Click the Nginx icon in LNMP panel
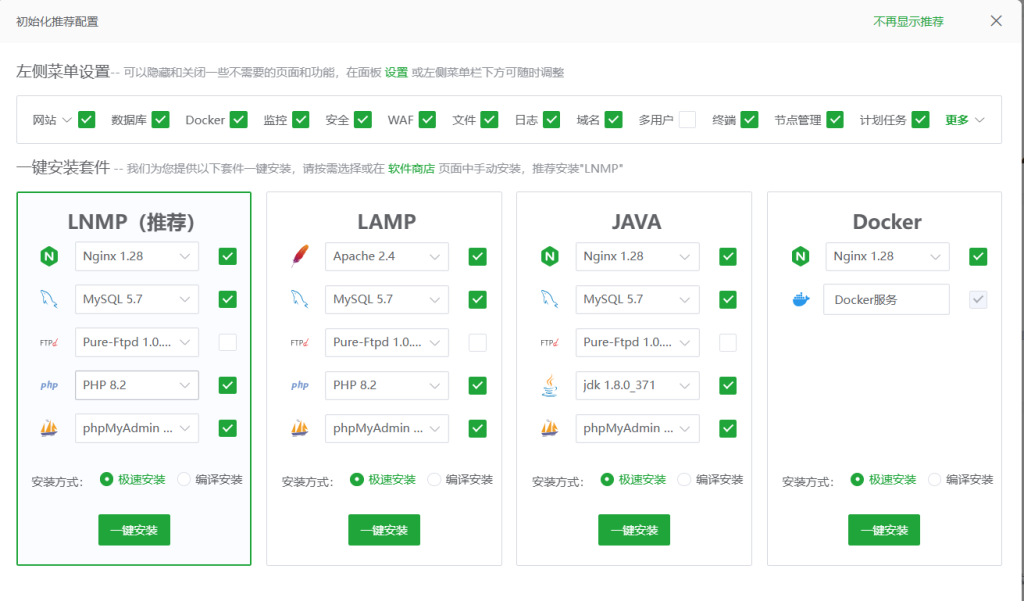The height and width of the screenshot is (601, 1024). [49, 257]
